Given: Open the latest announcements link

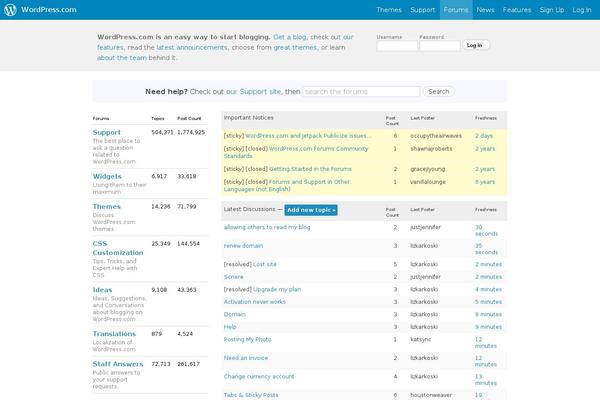Looking at the screenshot, I should click(192, 47).
